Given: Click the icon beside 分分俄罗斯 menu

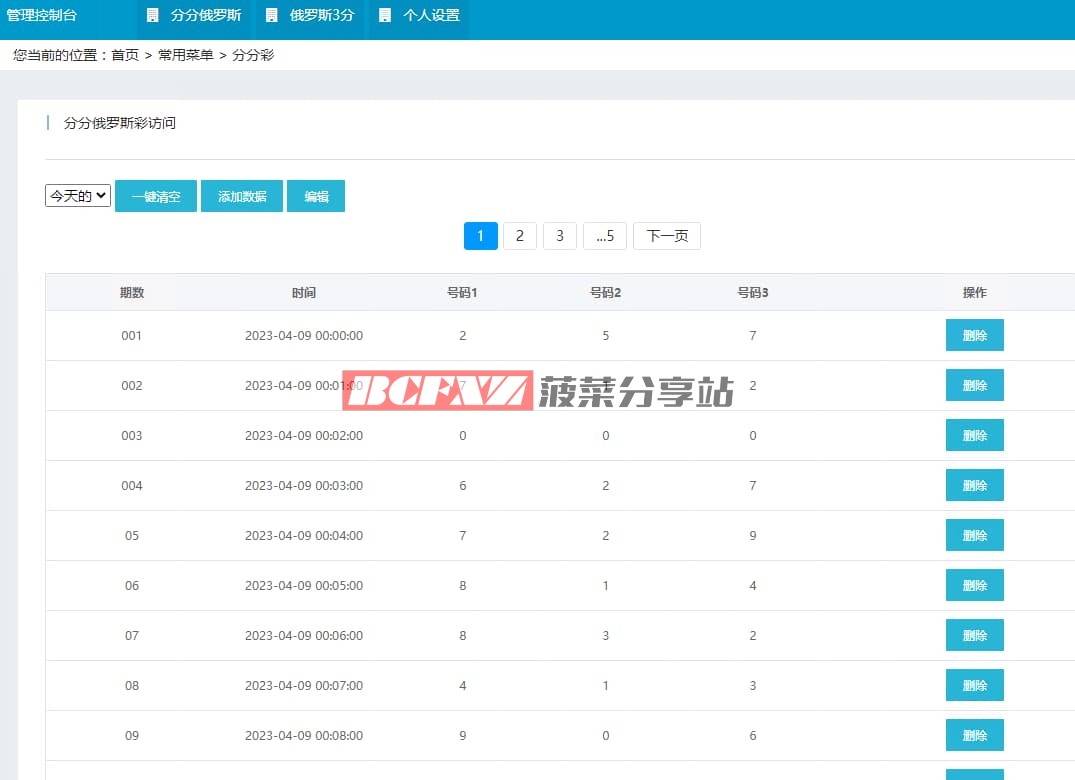Looking at the screenshot, I should pos(152,16).
